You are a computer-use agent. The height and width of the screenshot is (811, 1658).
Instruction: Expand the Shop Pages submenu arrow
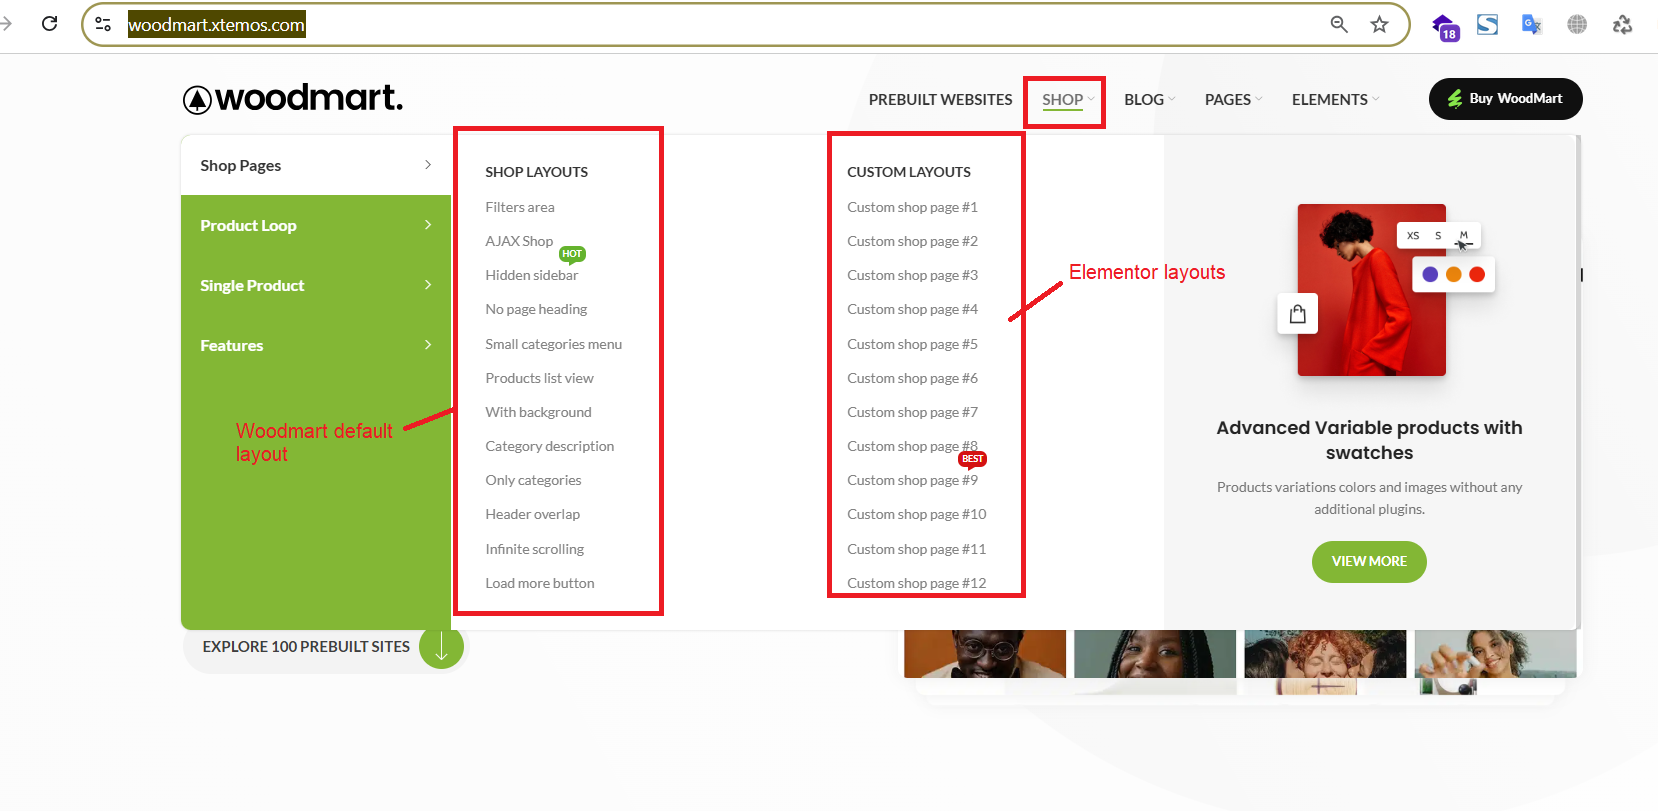[428, 165]
